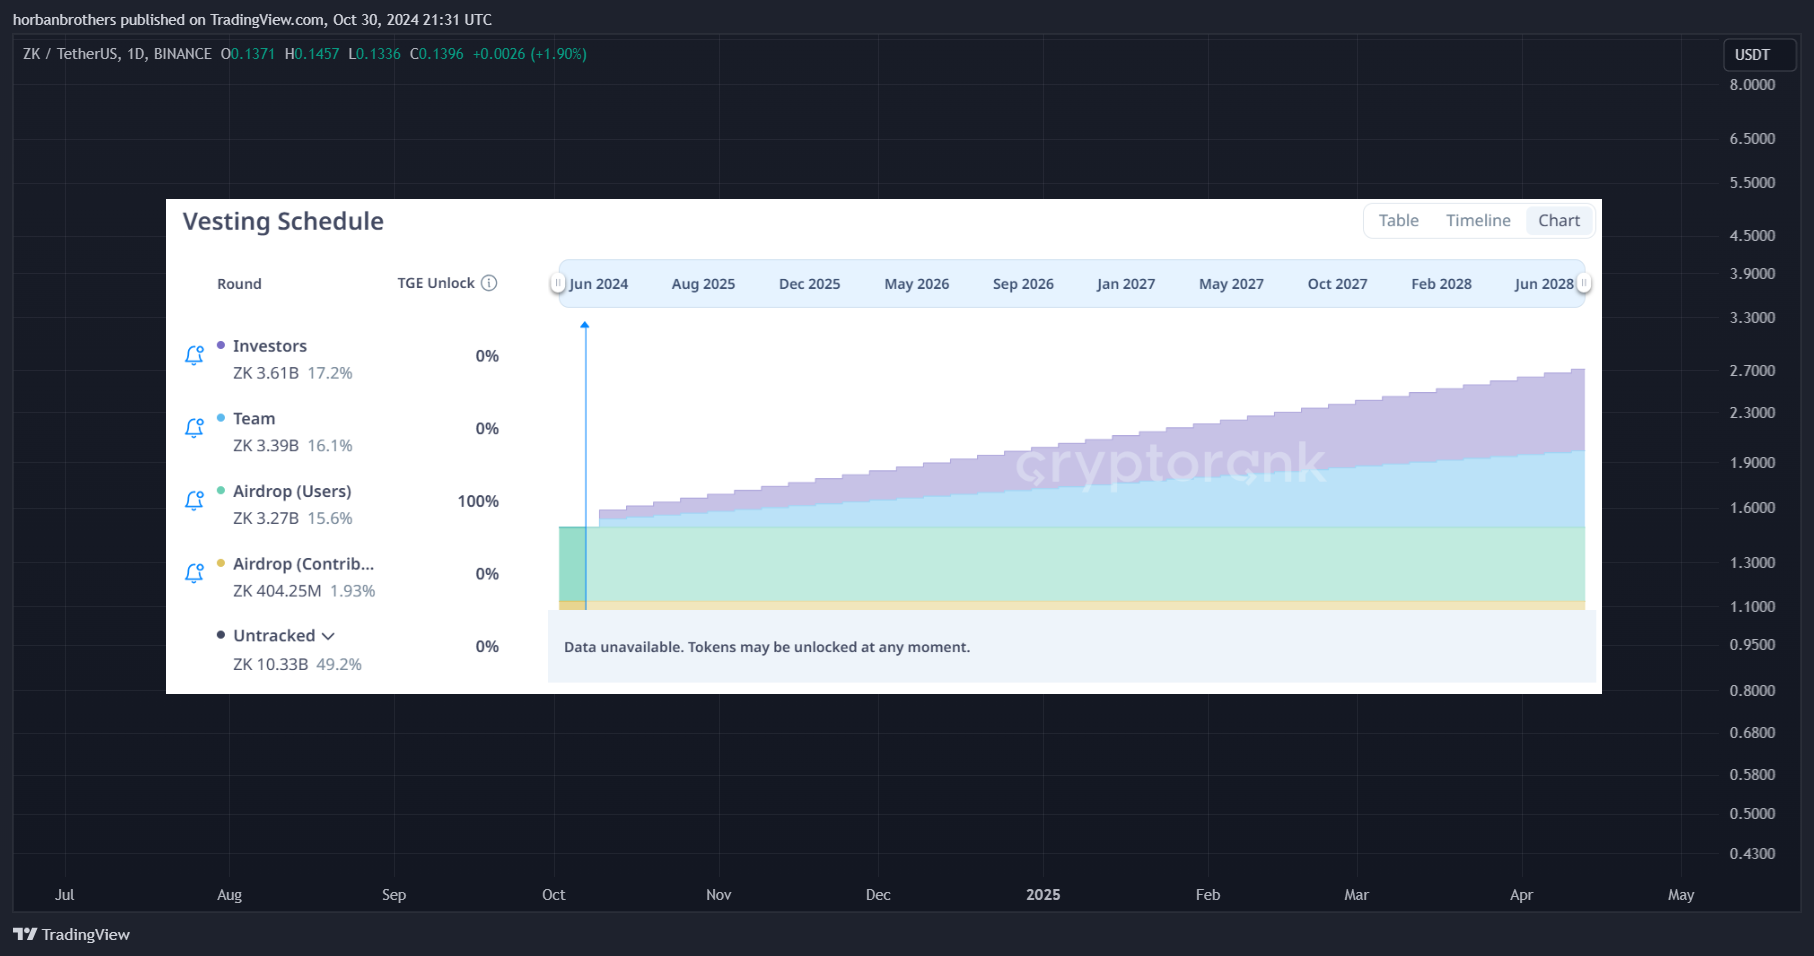Image resolution: width=1814 pixels, height=956 pixels.
Task: Click the USDT currency button
Action: [1759, 55]
